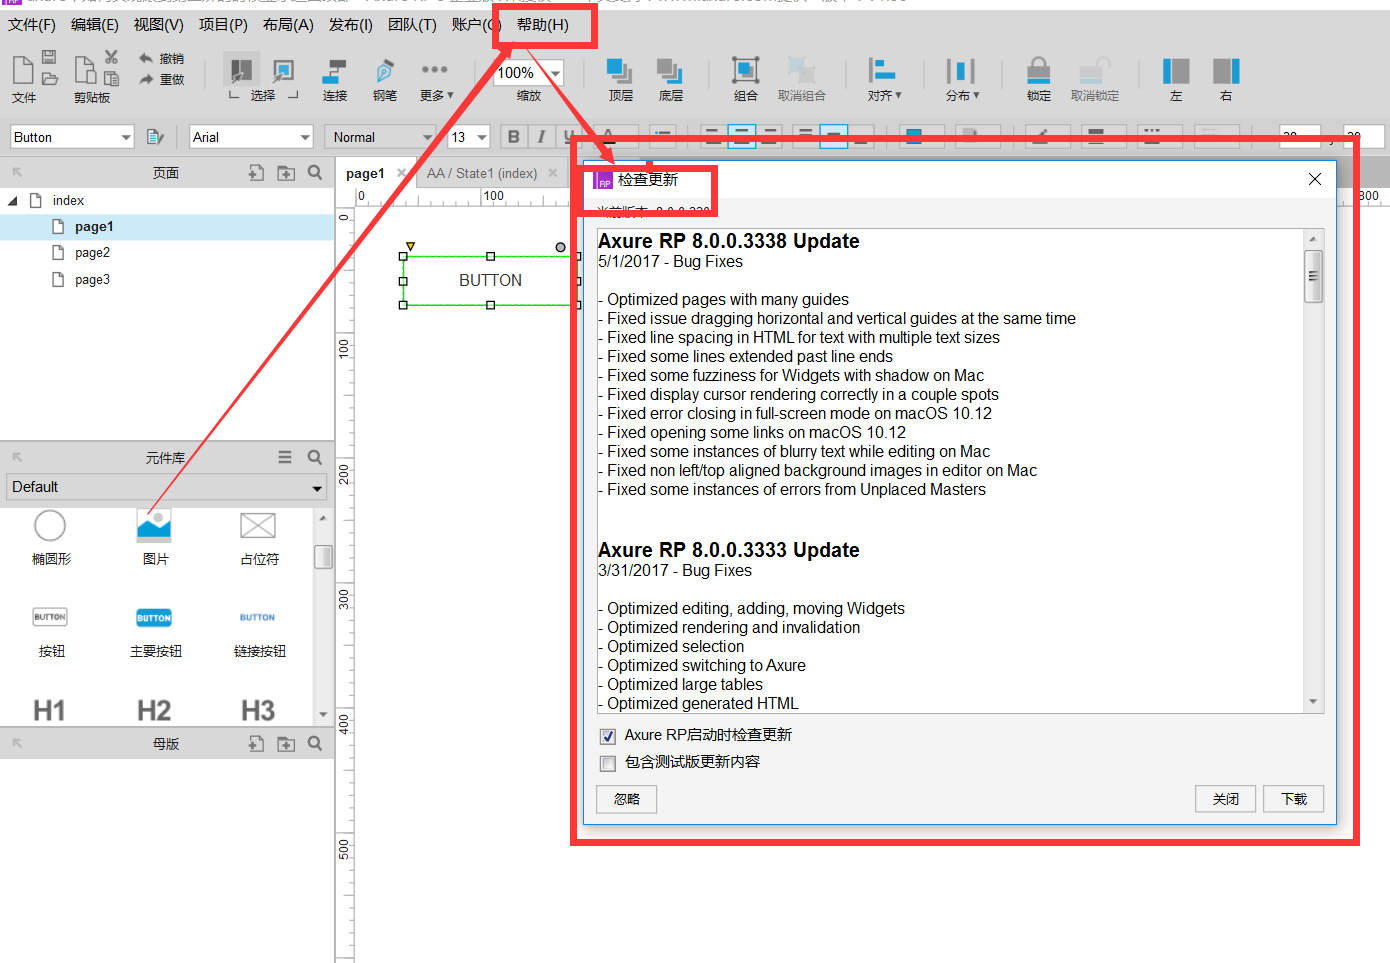
Task: Toggle italic text formatting
Action: (541, 137)
